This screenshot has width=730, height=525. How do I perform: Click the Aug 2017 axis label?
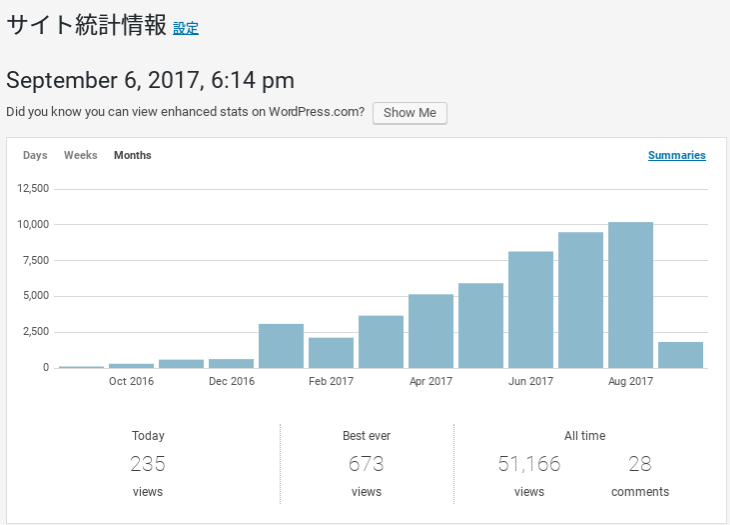tap(630, 381)
